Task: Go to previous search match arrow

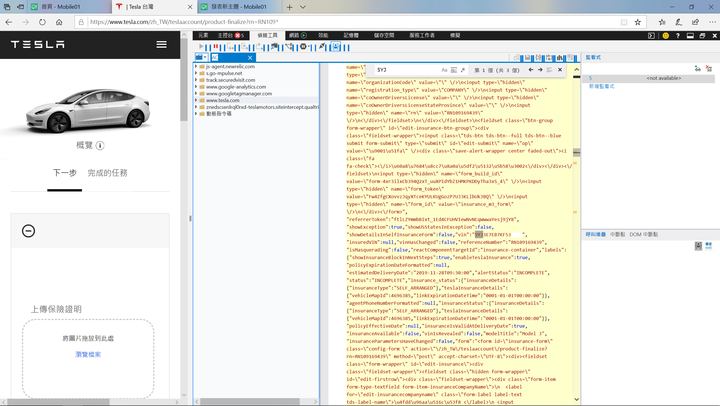Action: click(x=531, y=70)
